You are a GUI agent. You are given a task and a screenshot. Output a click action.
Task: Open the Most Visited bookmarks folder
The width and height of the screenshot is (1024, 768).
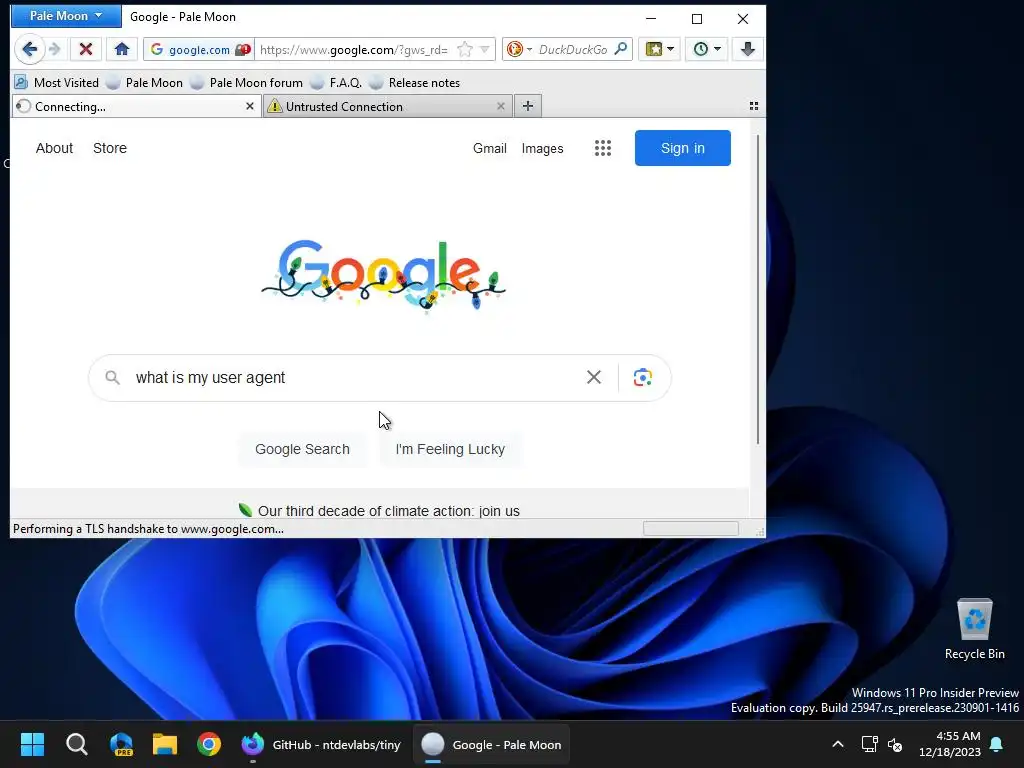point(57,83)
